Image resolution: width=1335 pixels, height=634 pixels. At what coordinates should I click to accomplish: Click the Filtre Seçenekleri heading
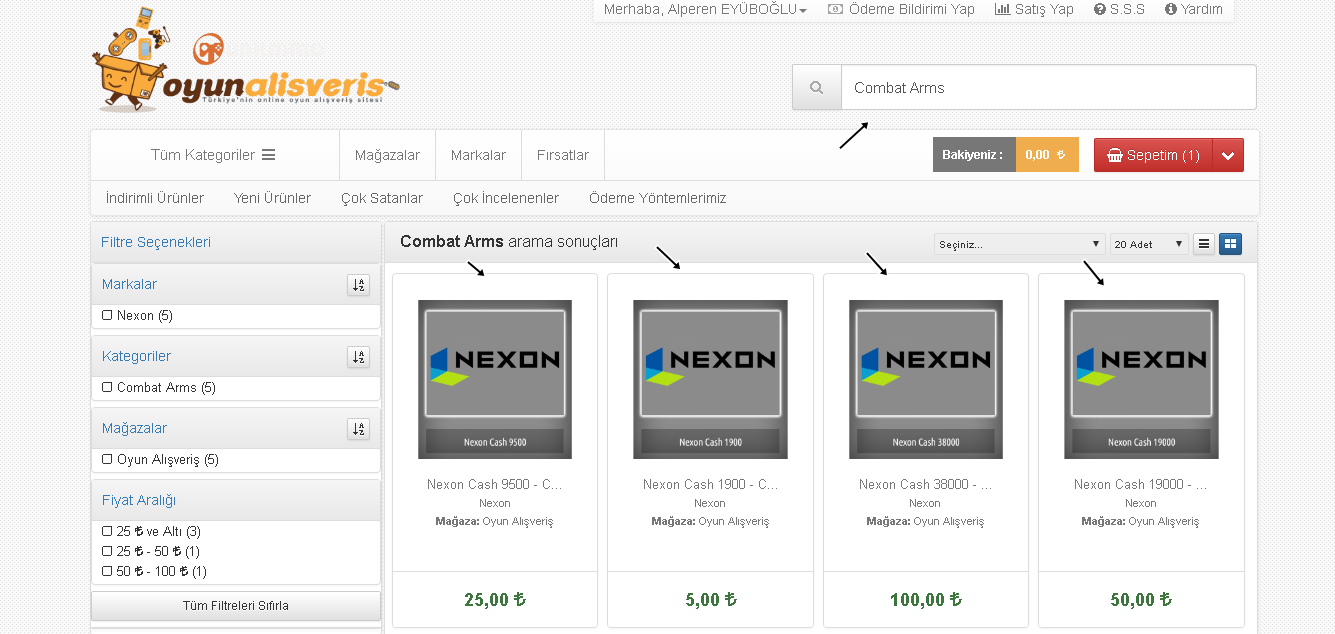click(x=156, y=242)
